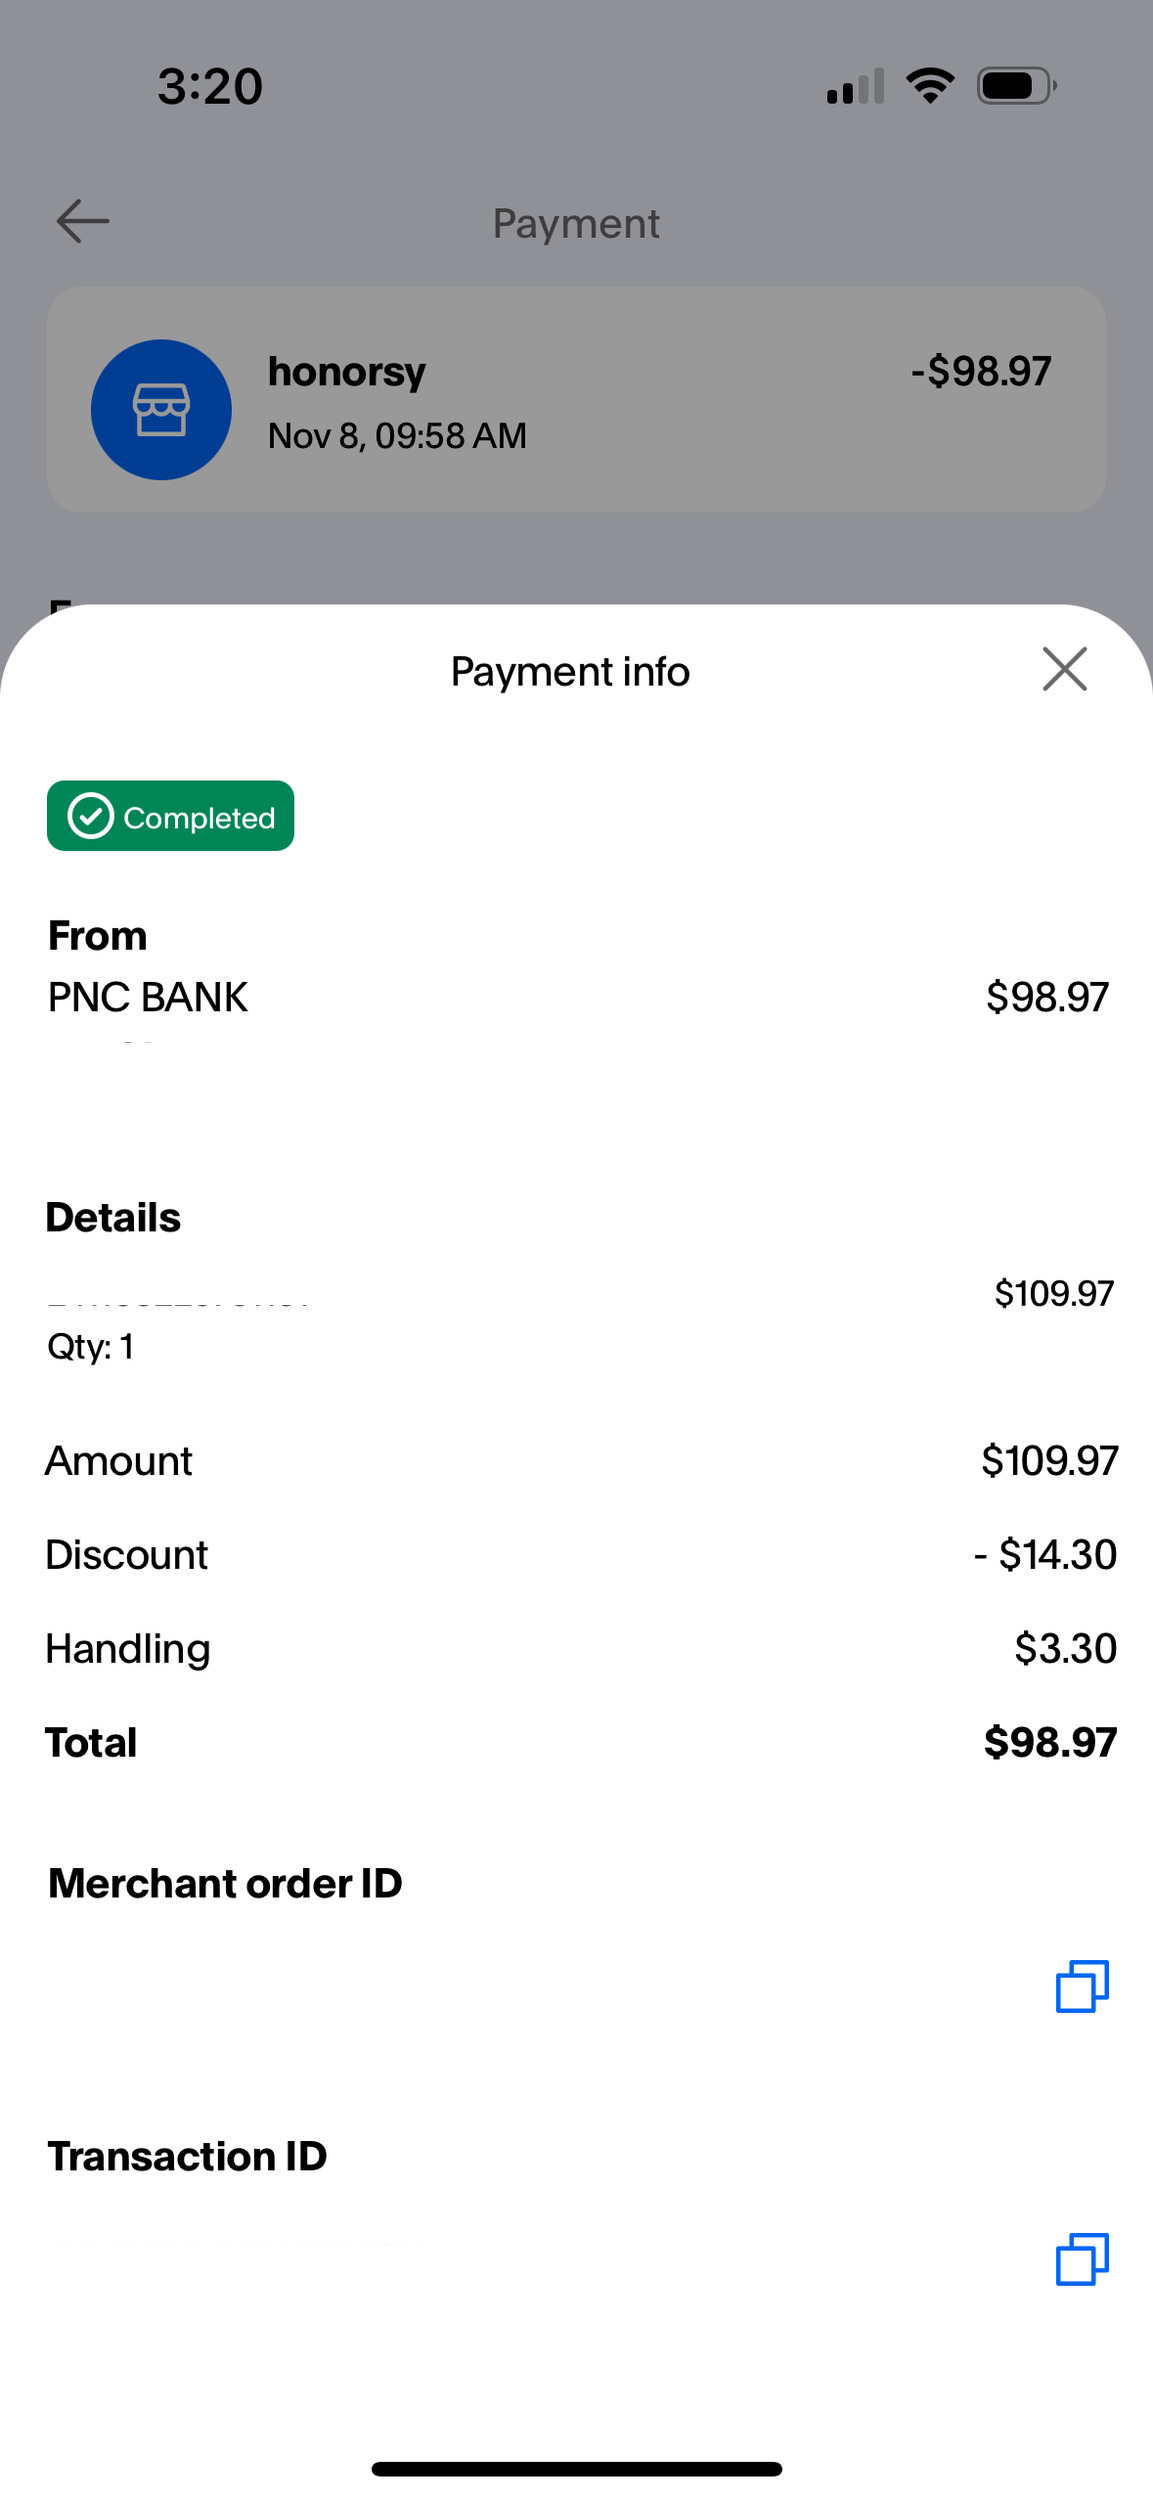Tap the blue store merchant icon
1153x2500 pixels.
click(x=161, y=410)
